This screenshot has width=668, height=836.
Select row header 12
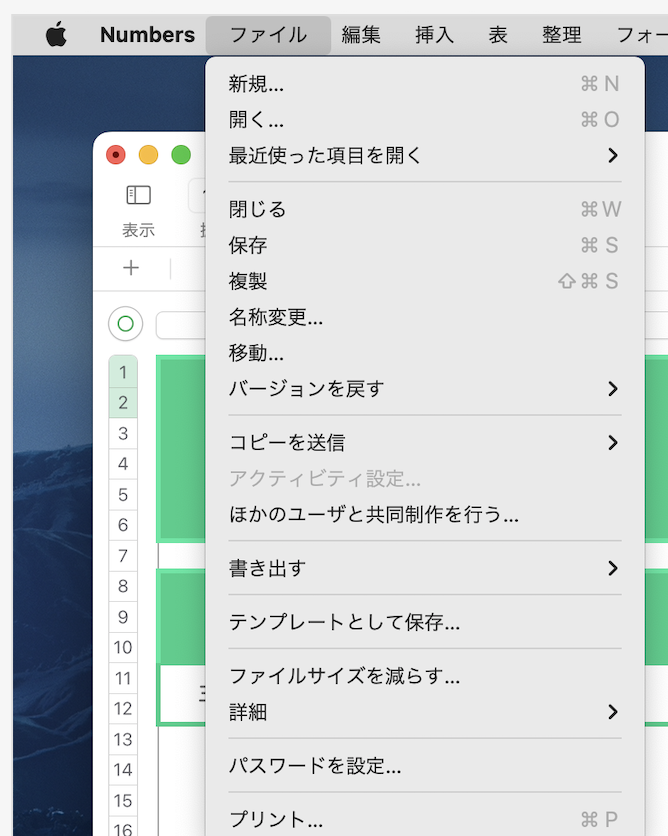(x=123, y=709)
